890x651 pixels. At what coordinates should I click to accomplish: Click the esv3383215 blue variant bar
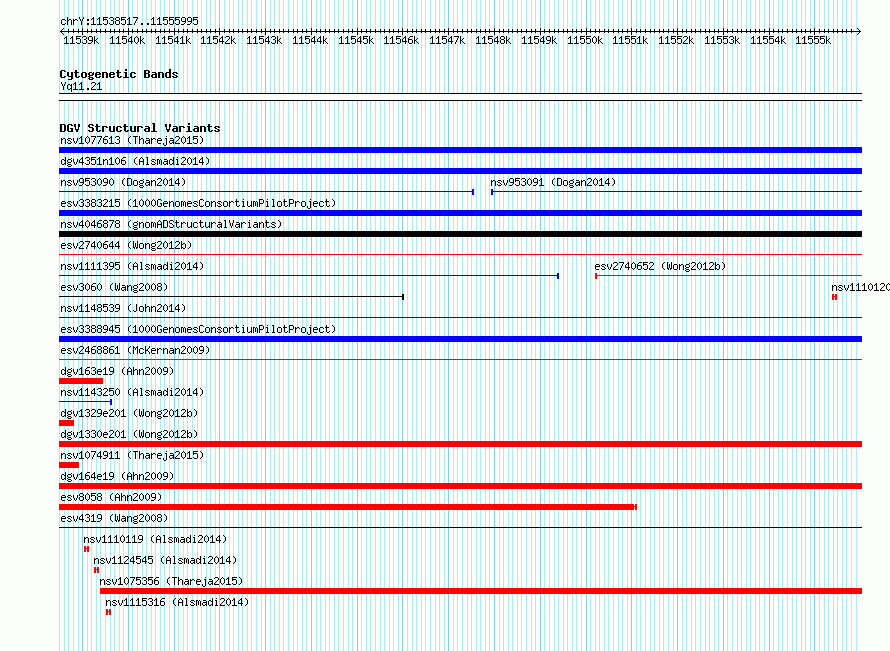click(460, 213)
